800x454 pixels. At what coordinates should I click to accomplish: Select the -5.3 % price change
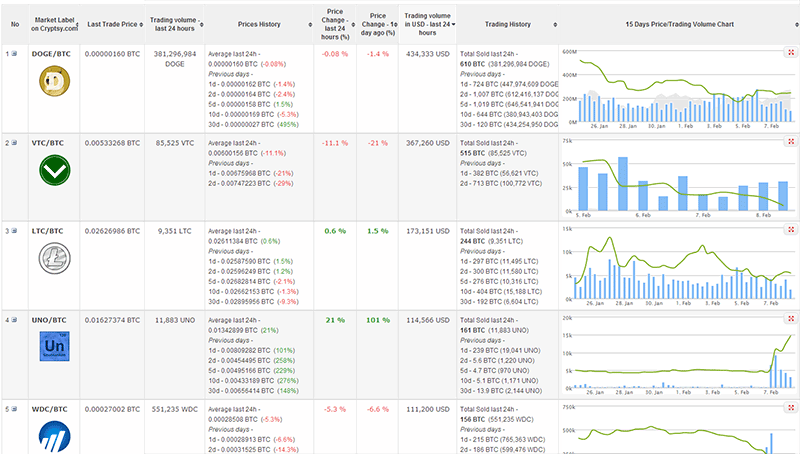(335, 409)
